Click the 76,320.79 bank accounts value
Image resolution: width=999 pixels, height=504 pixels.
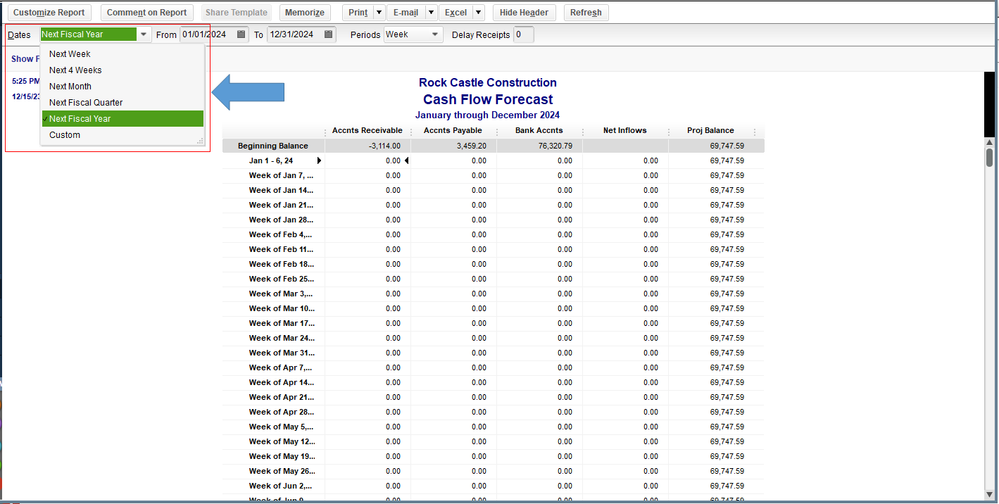click(554, 146)
